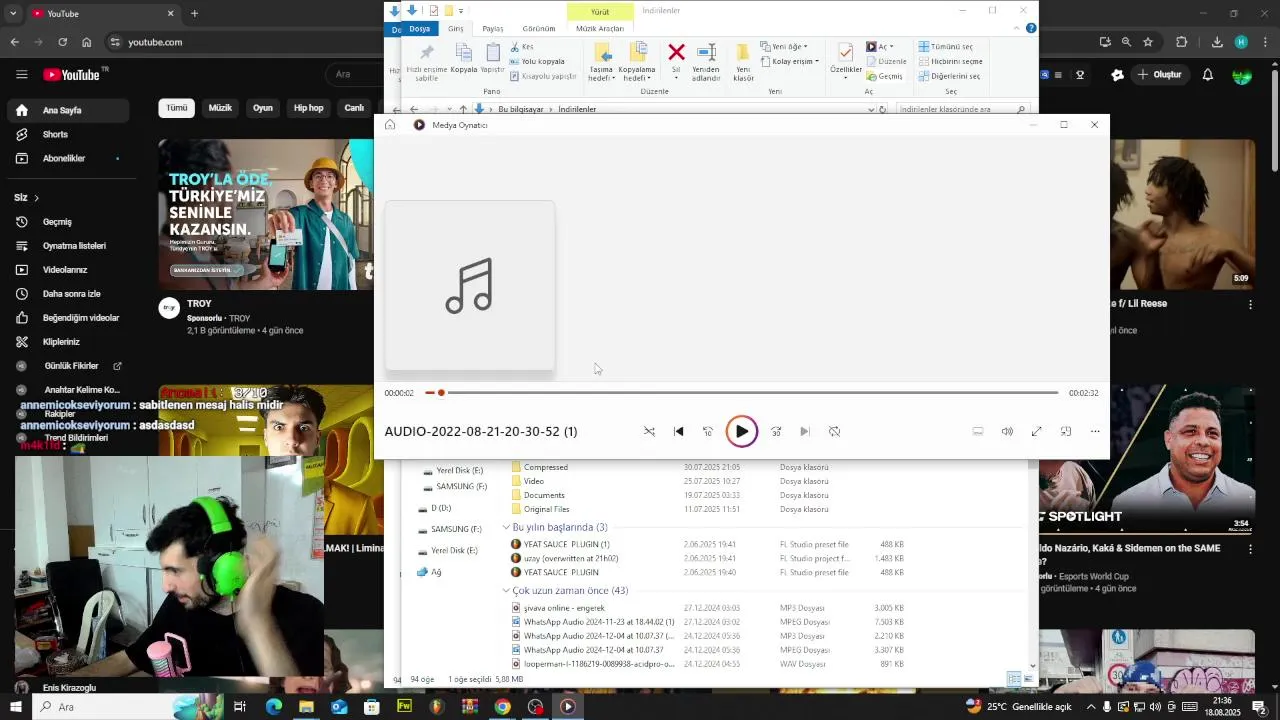
Task: Click Yeniden adlandır in the ribbon
Action: point(706,62)
